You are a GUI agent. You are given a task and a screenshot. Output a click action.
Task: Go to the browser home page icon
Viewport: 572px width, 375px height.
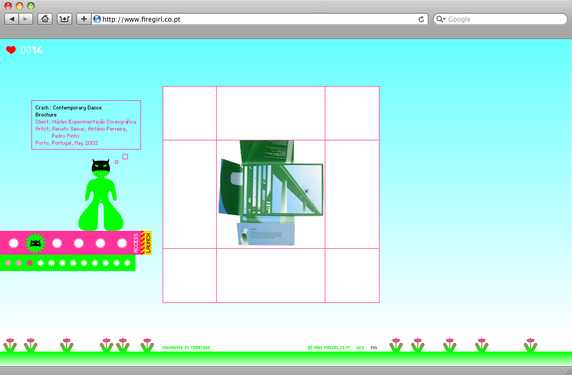pos(45,19)
